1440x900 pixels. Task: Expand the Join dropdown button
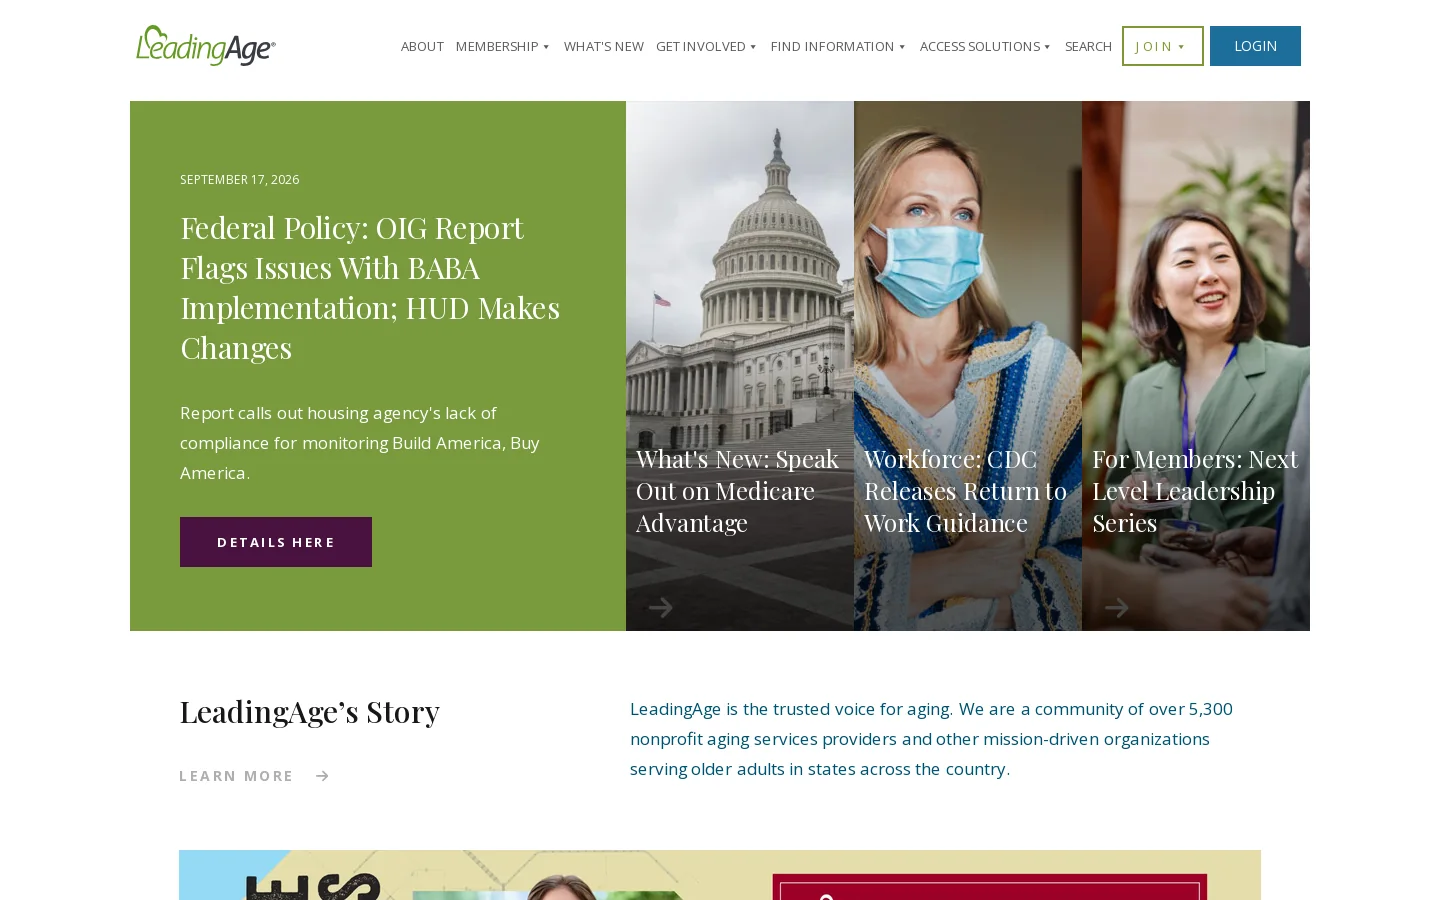coord(1162,46)
